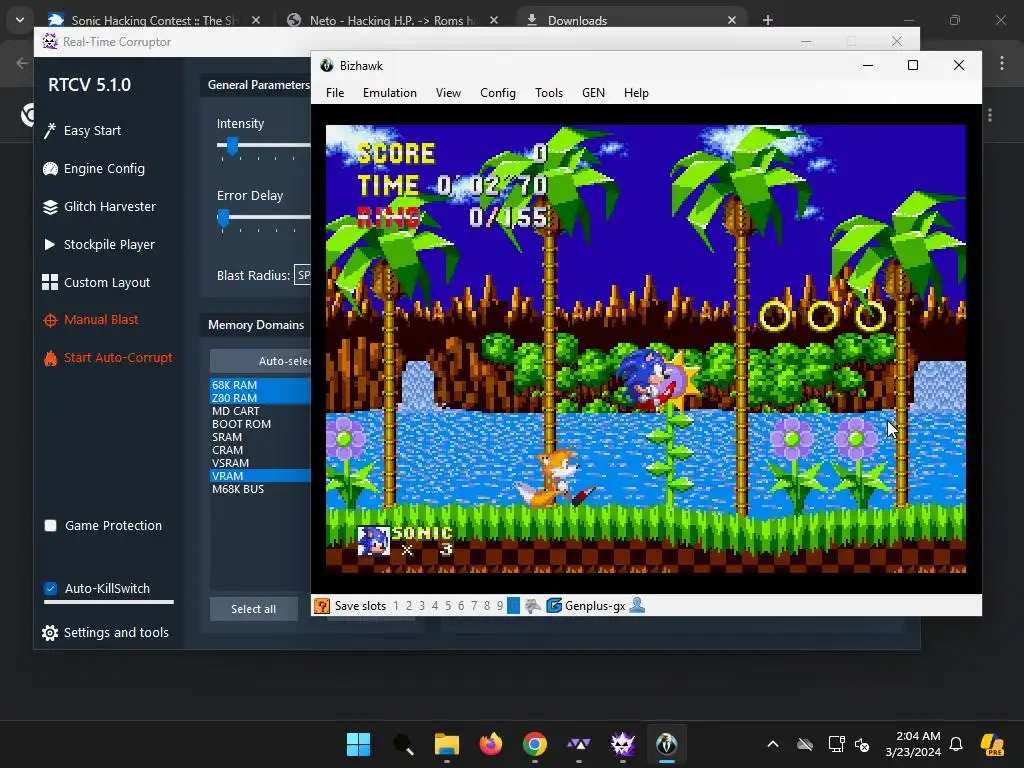This screenshot has width=1024, height=768.
Task: Show hidden system tray icons
Action: (x=773, y=744)
